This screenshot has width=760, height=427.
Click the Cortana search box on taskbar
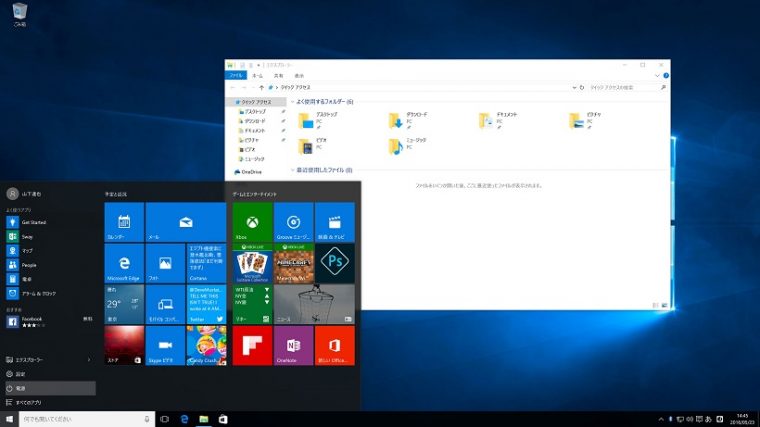pos(87,419)
